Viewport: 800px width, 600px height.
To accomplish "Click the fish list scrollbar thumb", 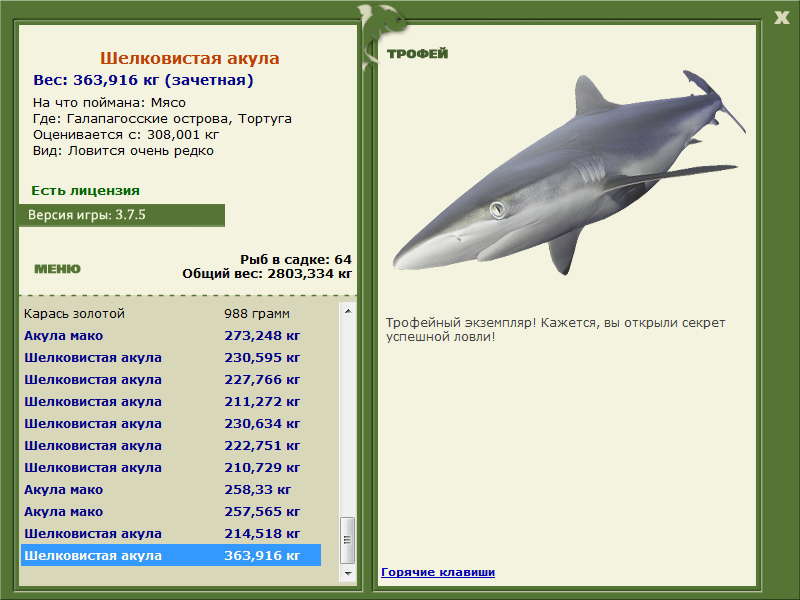I will click(347, 540).
